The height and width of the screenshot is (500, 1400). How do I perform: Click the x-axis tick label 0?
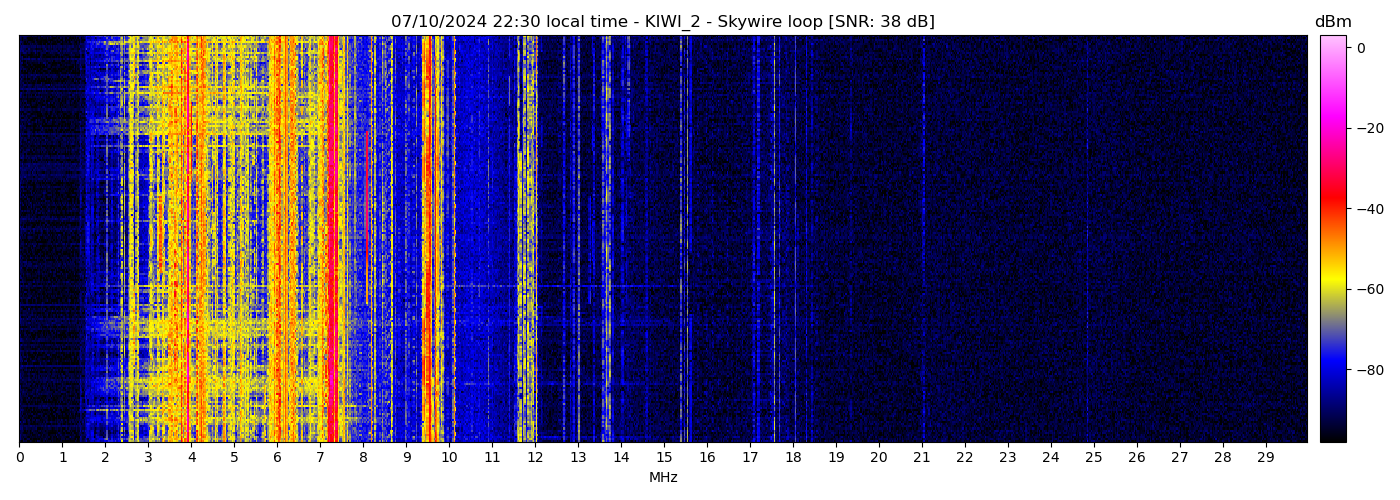[19, 458]
